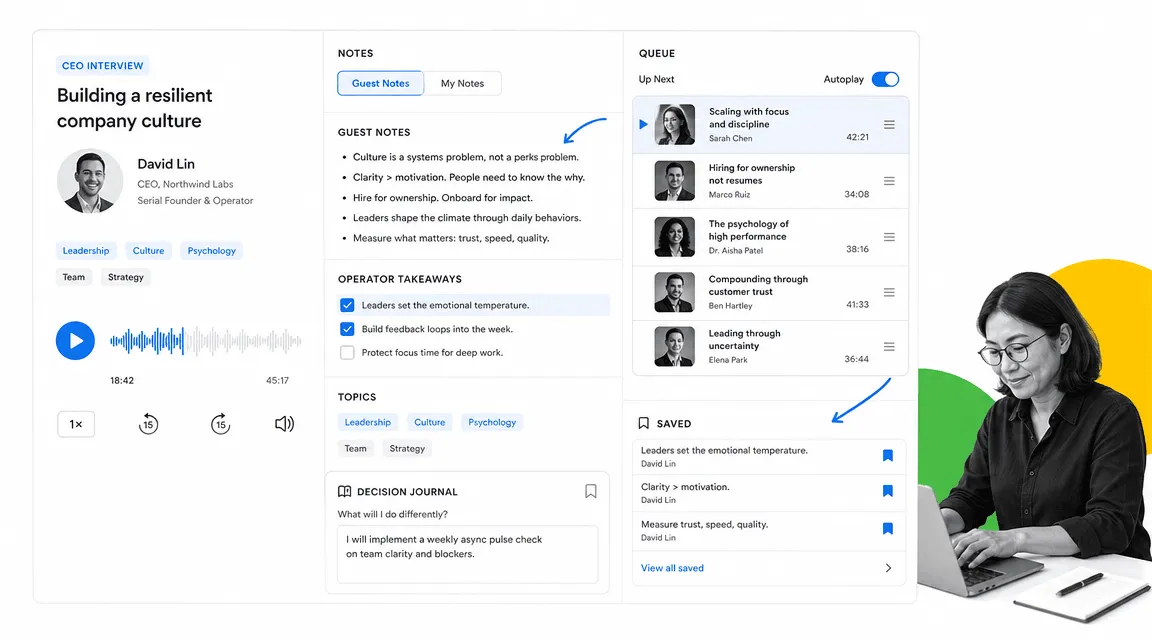Screen dimensions: 1152x640
Task: Uncheck 'Leaders set the emotional temperature'
Action: (x=348, y=305)
